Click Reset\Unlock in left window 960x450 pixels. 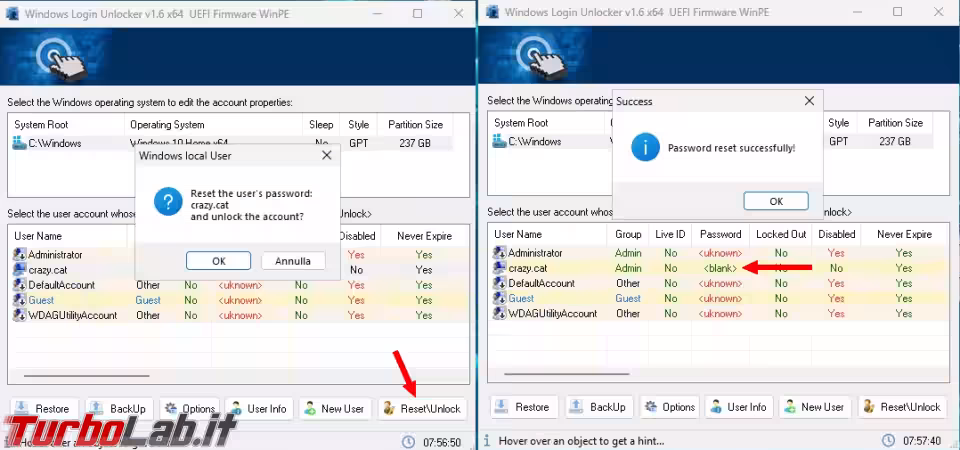point(422,408)
